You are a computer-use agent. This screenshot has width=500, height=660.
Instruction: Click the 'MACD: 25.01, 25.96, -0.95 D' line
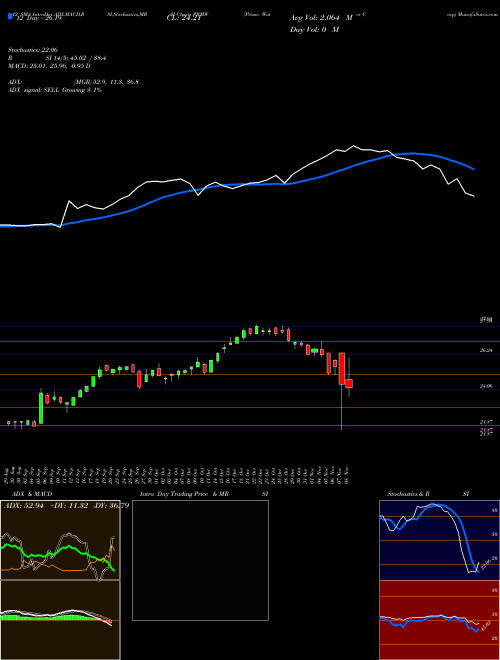tap(49, 66)
